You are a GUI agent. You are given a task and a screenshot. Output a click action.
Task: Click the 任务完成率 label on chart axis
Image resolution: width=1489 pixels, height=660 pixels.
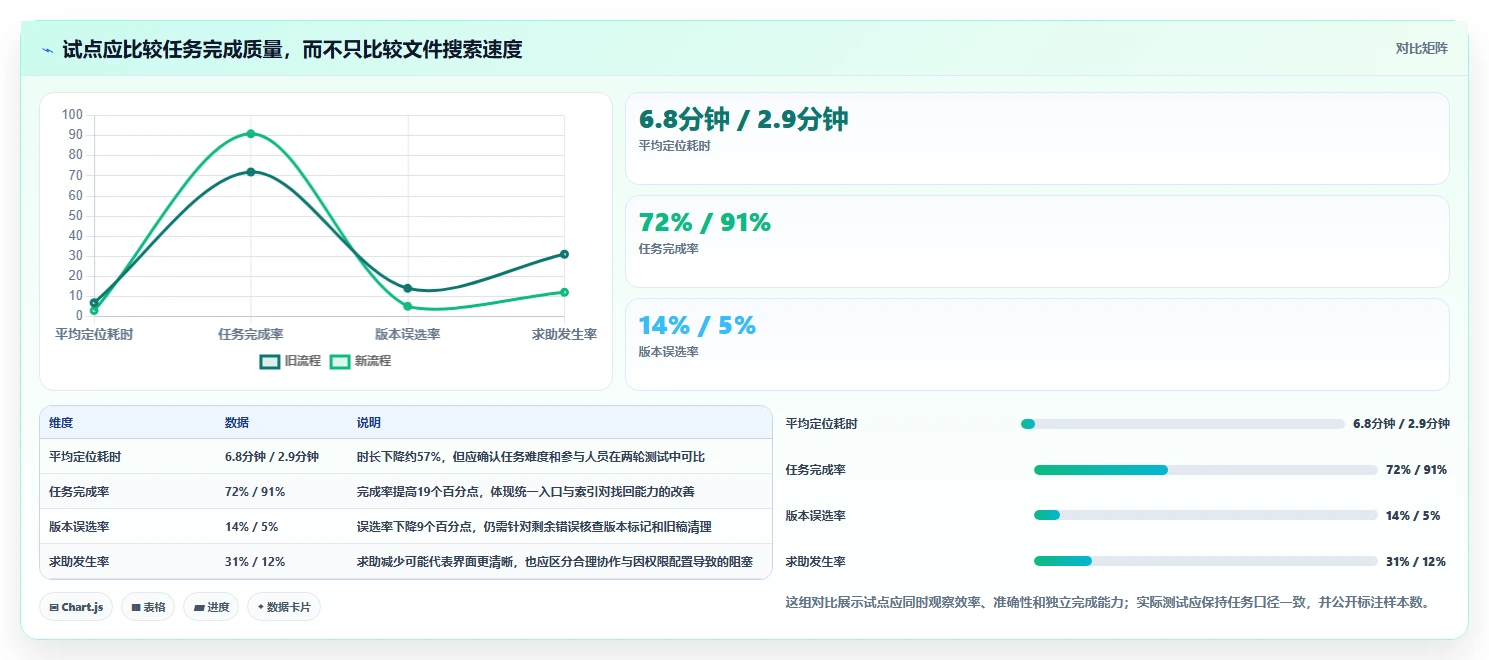(x=251, y=334)
